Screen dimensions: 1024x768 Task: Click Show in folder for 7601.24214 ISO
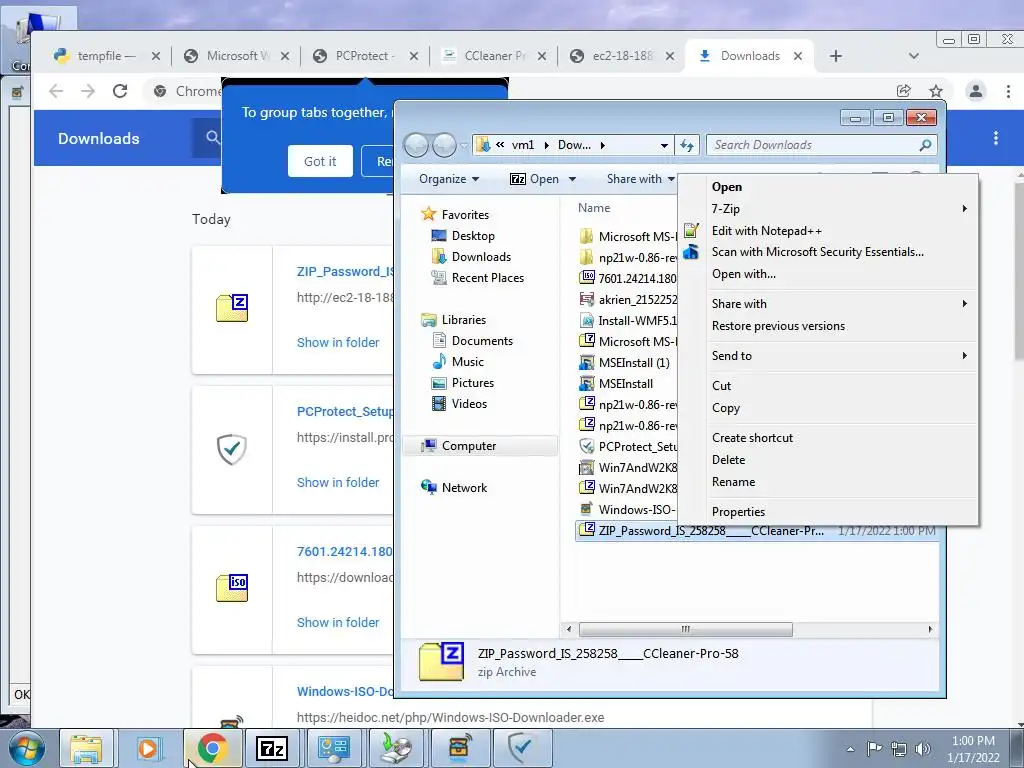tap(338, 623)
